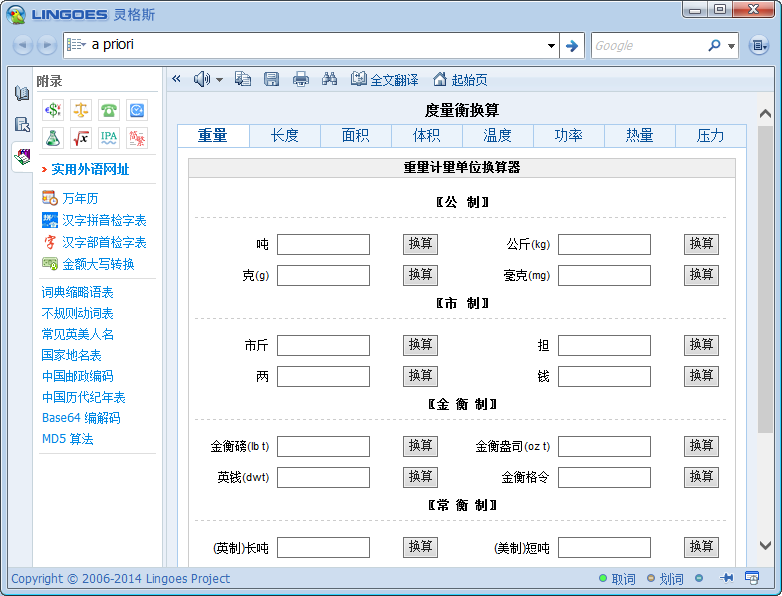
Task: Click the 克(g) input field
Action: point(323,275)
